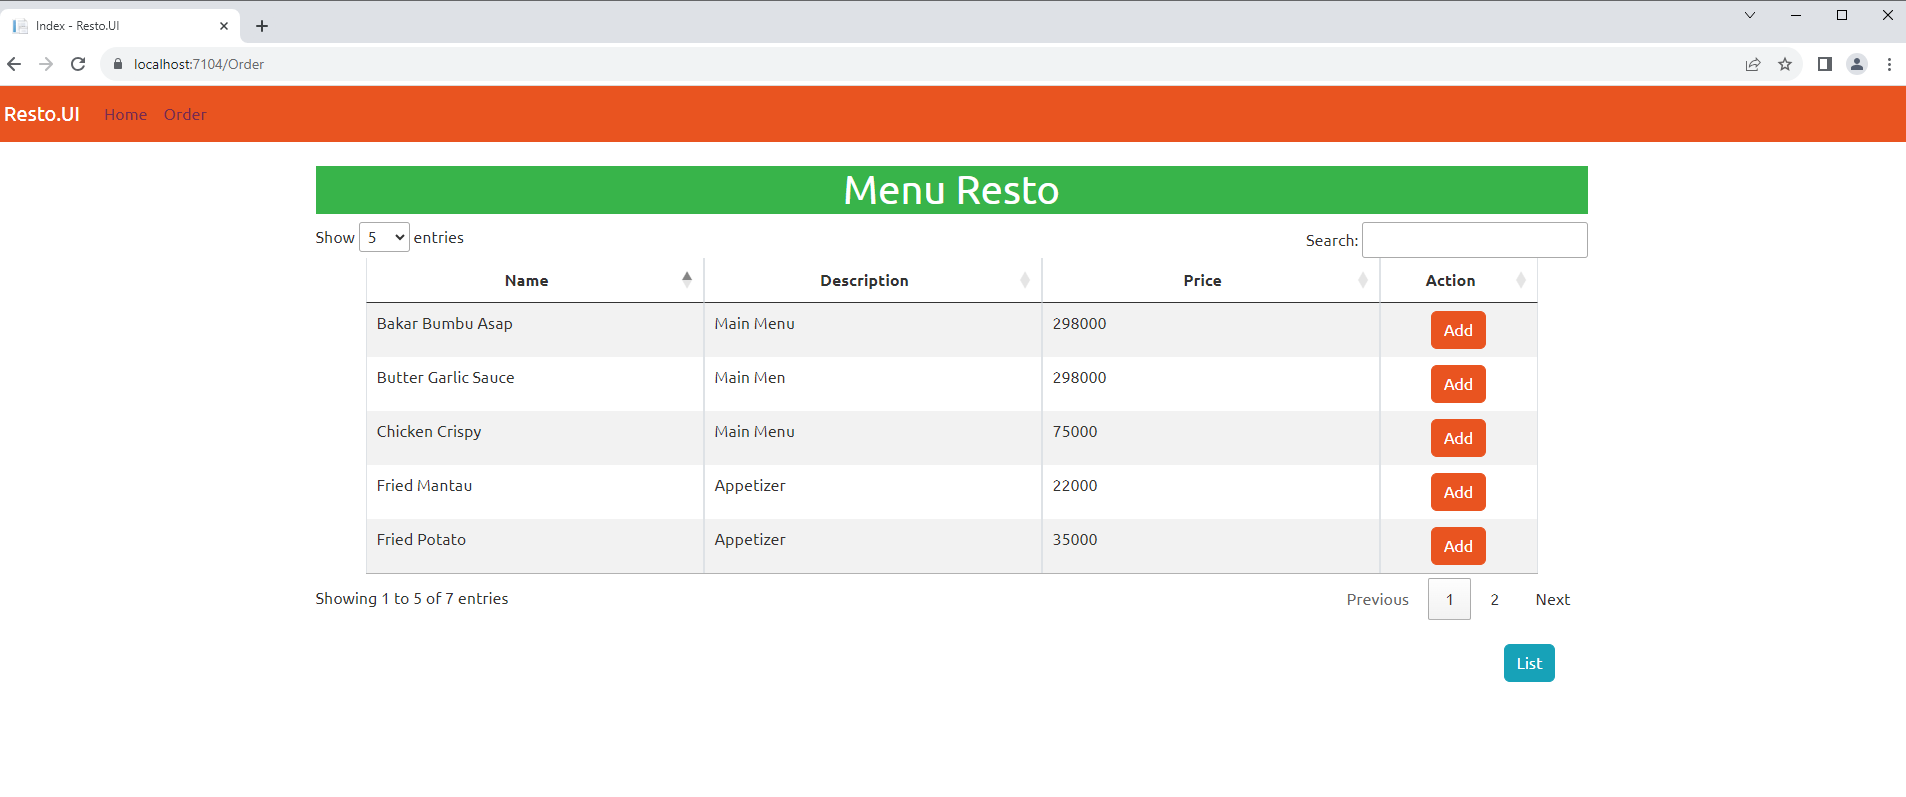Go back with the browser back arrow
Image resolution: width=1906 pixels, height=797 pixels.
click(14, 64)
